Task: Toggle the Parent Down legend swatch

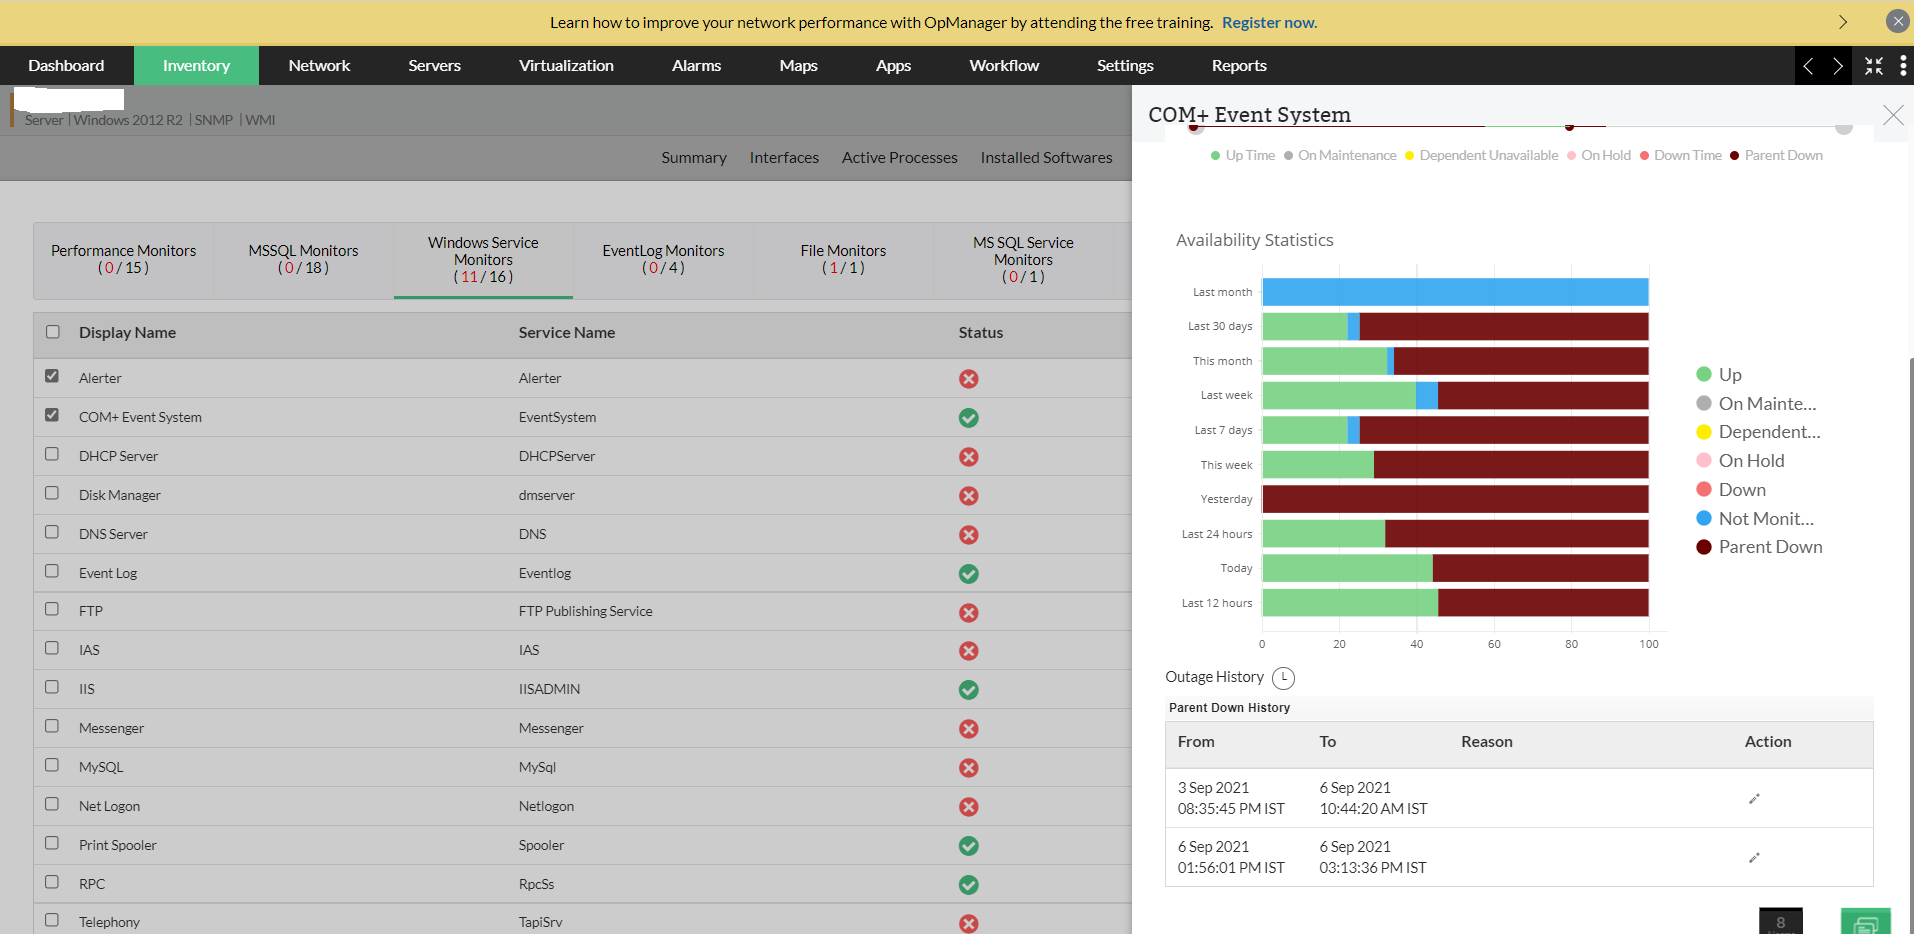Action: [x=1704, y=547]
